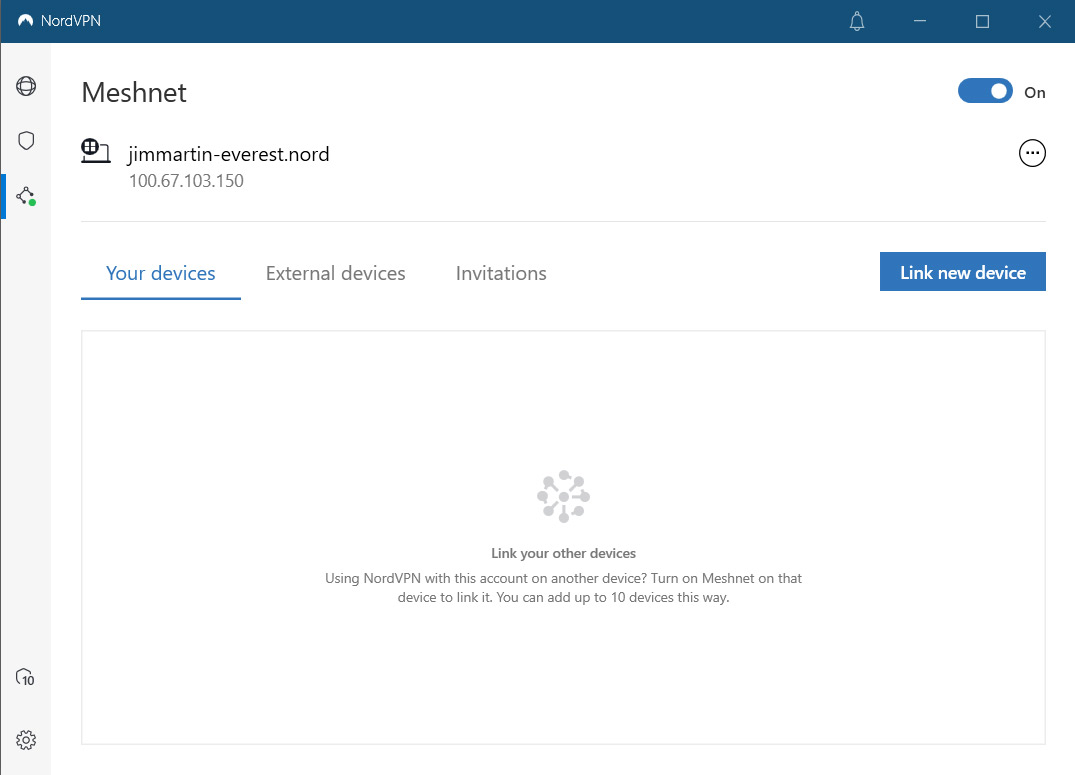Open Threat Protection shield icon

point(26,141)
